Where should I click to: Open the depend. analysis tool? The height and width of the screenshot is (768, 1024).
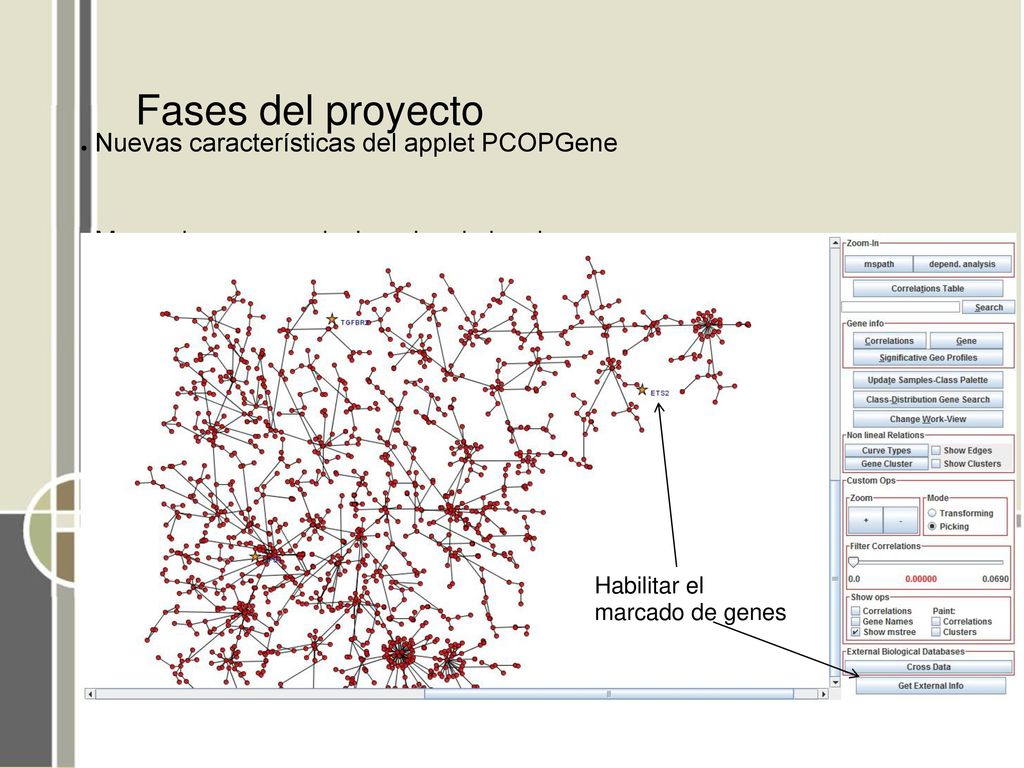(962, 264)
